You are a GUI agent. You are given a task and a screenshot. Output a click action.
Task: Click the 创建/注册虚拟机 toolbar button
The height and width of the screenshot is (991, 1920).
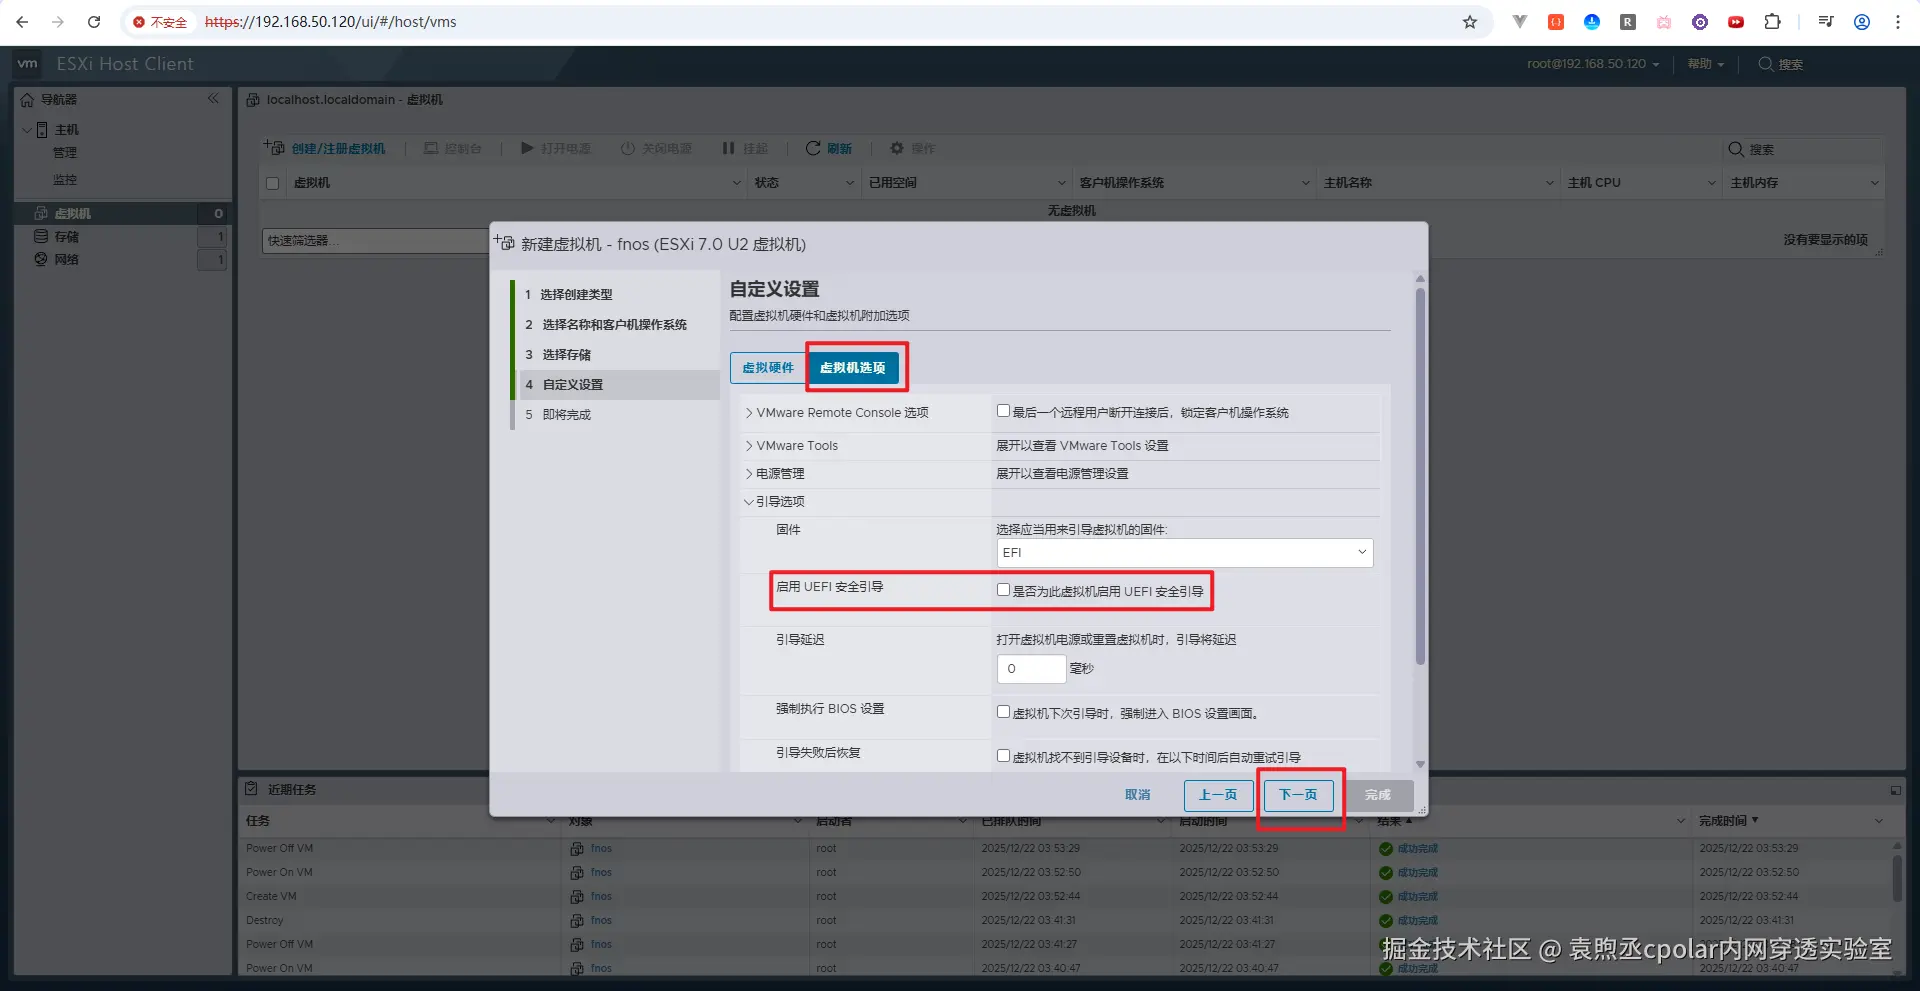[x=325, y=148]
